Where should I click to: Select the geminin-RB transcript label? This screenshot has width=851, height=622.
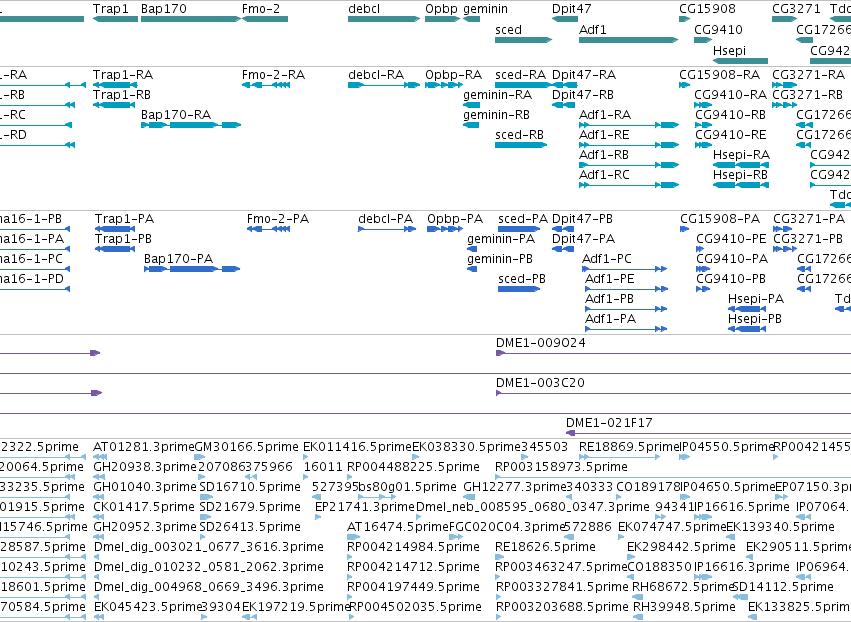coord(496,115)
